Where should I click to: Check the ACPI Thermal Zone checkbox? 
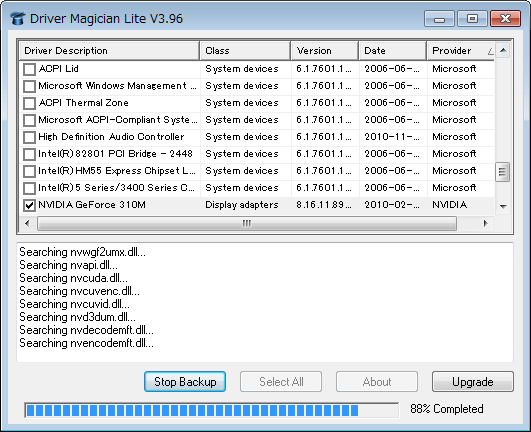(29, 103)
